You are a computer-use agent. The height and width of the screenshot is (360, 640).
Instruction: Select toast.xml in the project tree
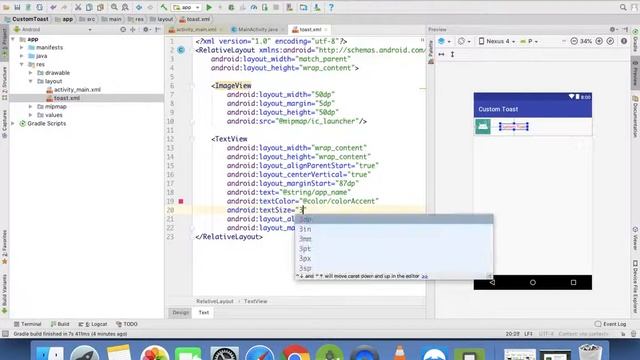67,98
